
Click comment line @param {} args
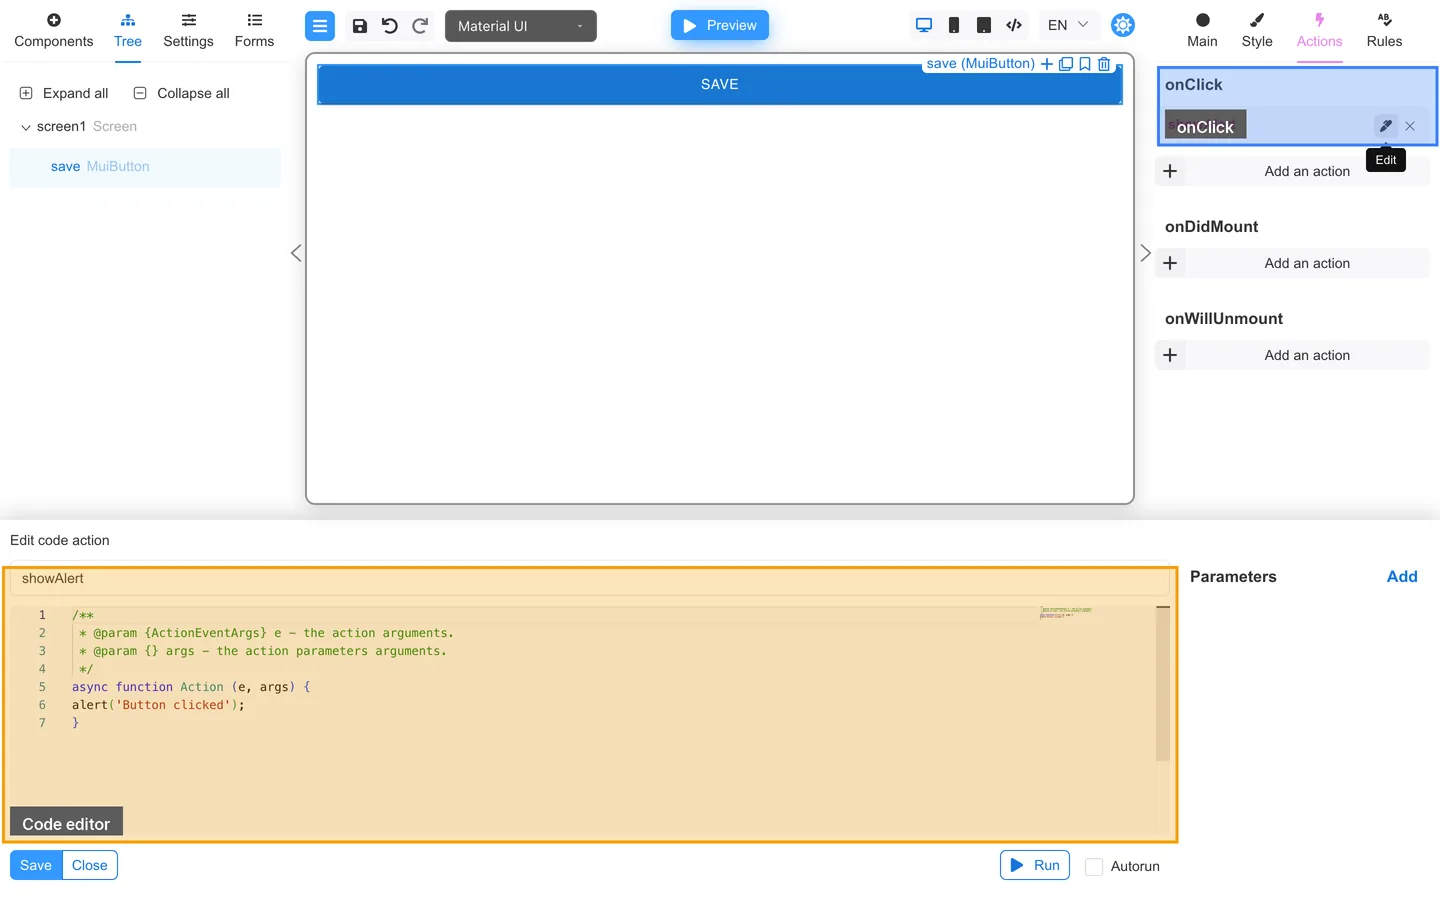pos(263,651)
